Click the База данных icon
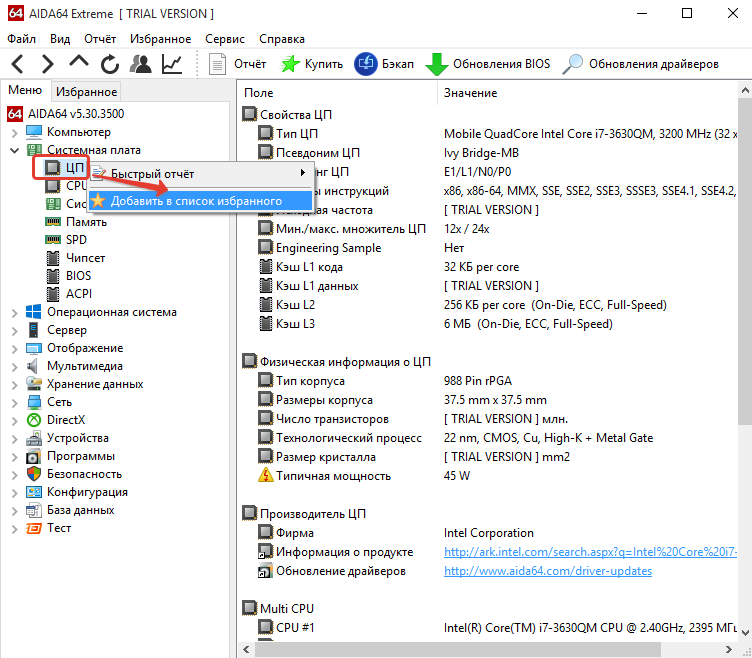 (x=34, y=510)
